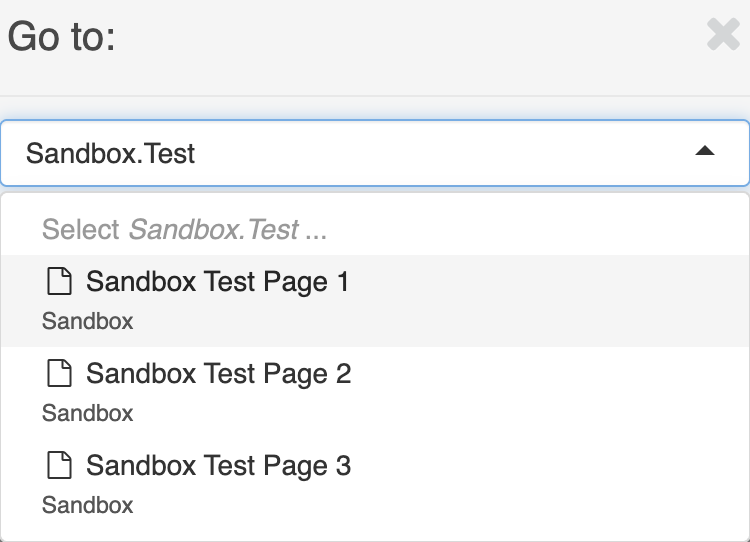Click the blank row area beside Page 3
Viewport: 750px width, 542px height.
(x=550, y=485)
